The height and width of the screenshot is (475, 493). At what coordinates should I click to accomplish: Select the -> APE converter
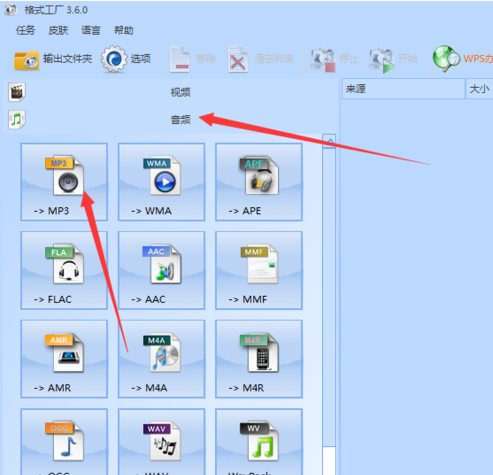pyautogui.click(x=259, y=182)
